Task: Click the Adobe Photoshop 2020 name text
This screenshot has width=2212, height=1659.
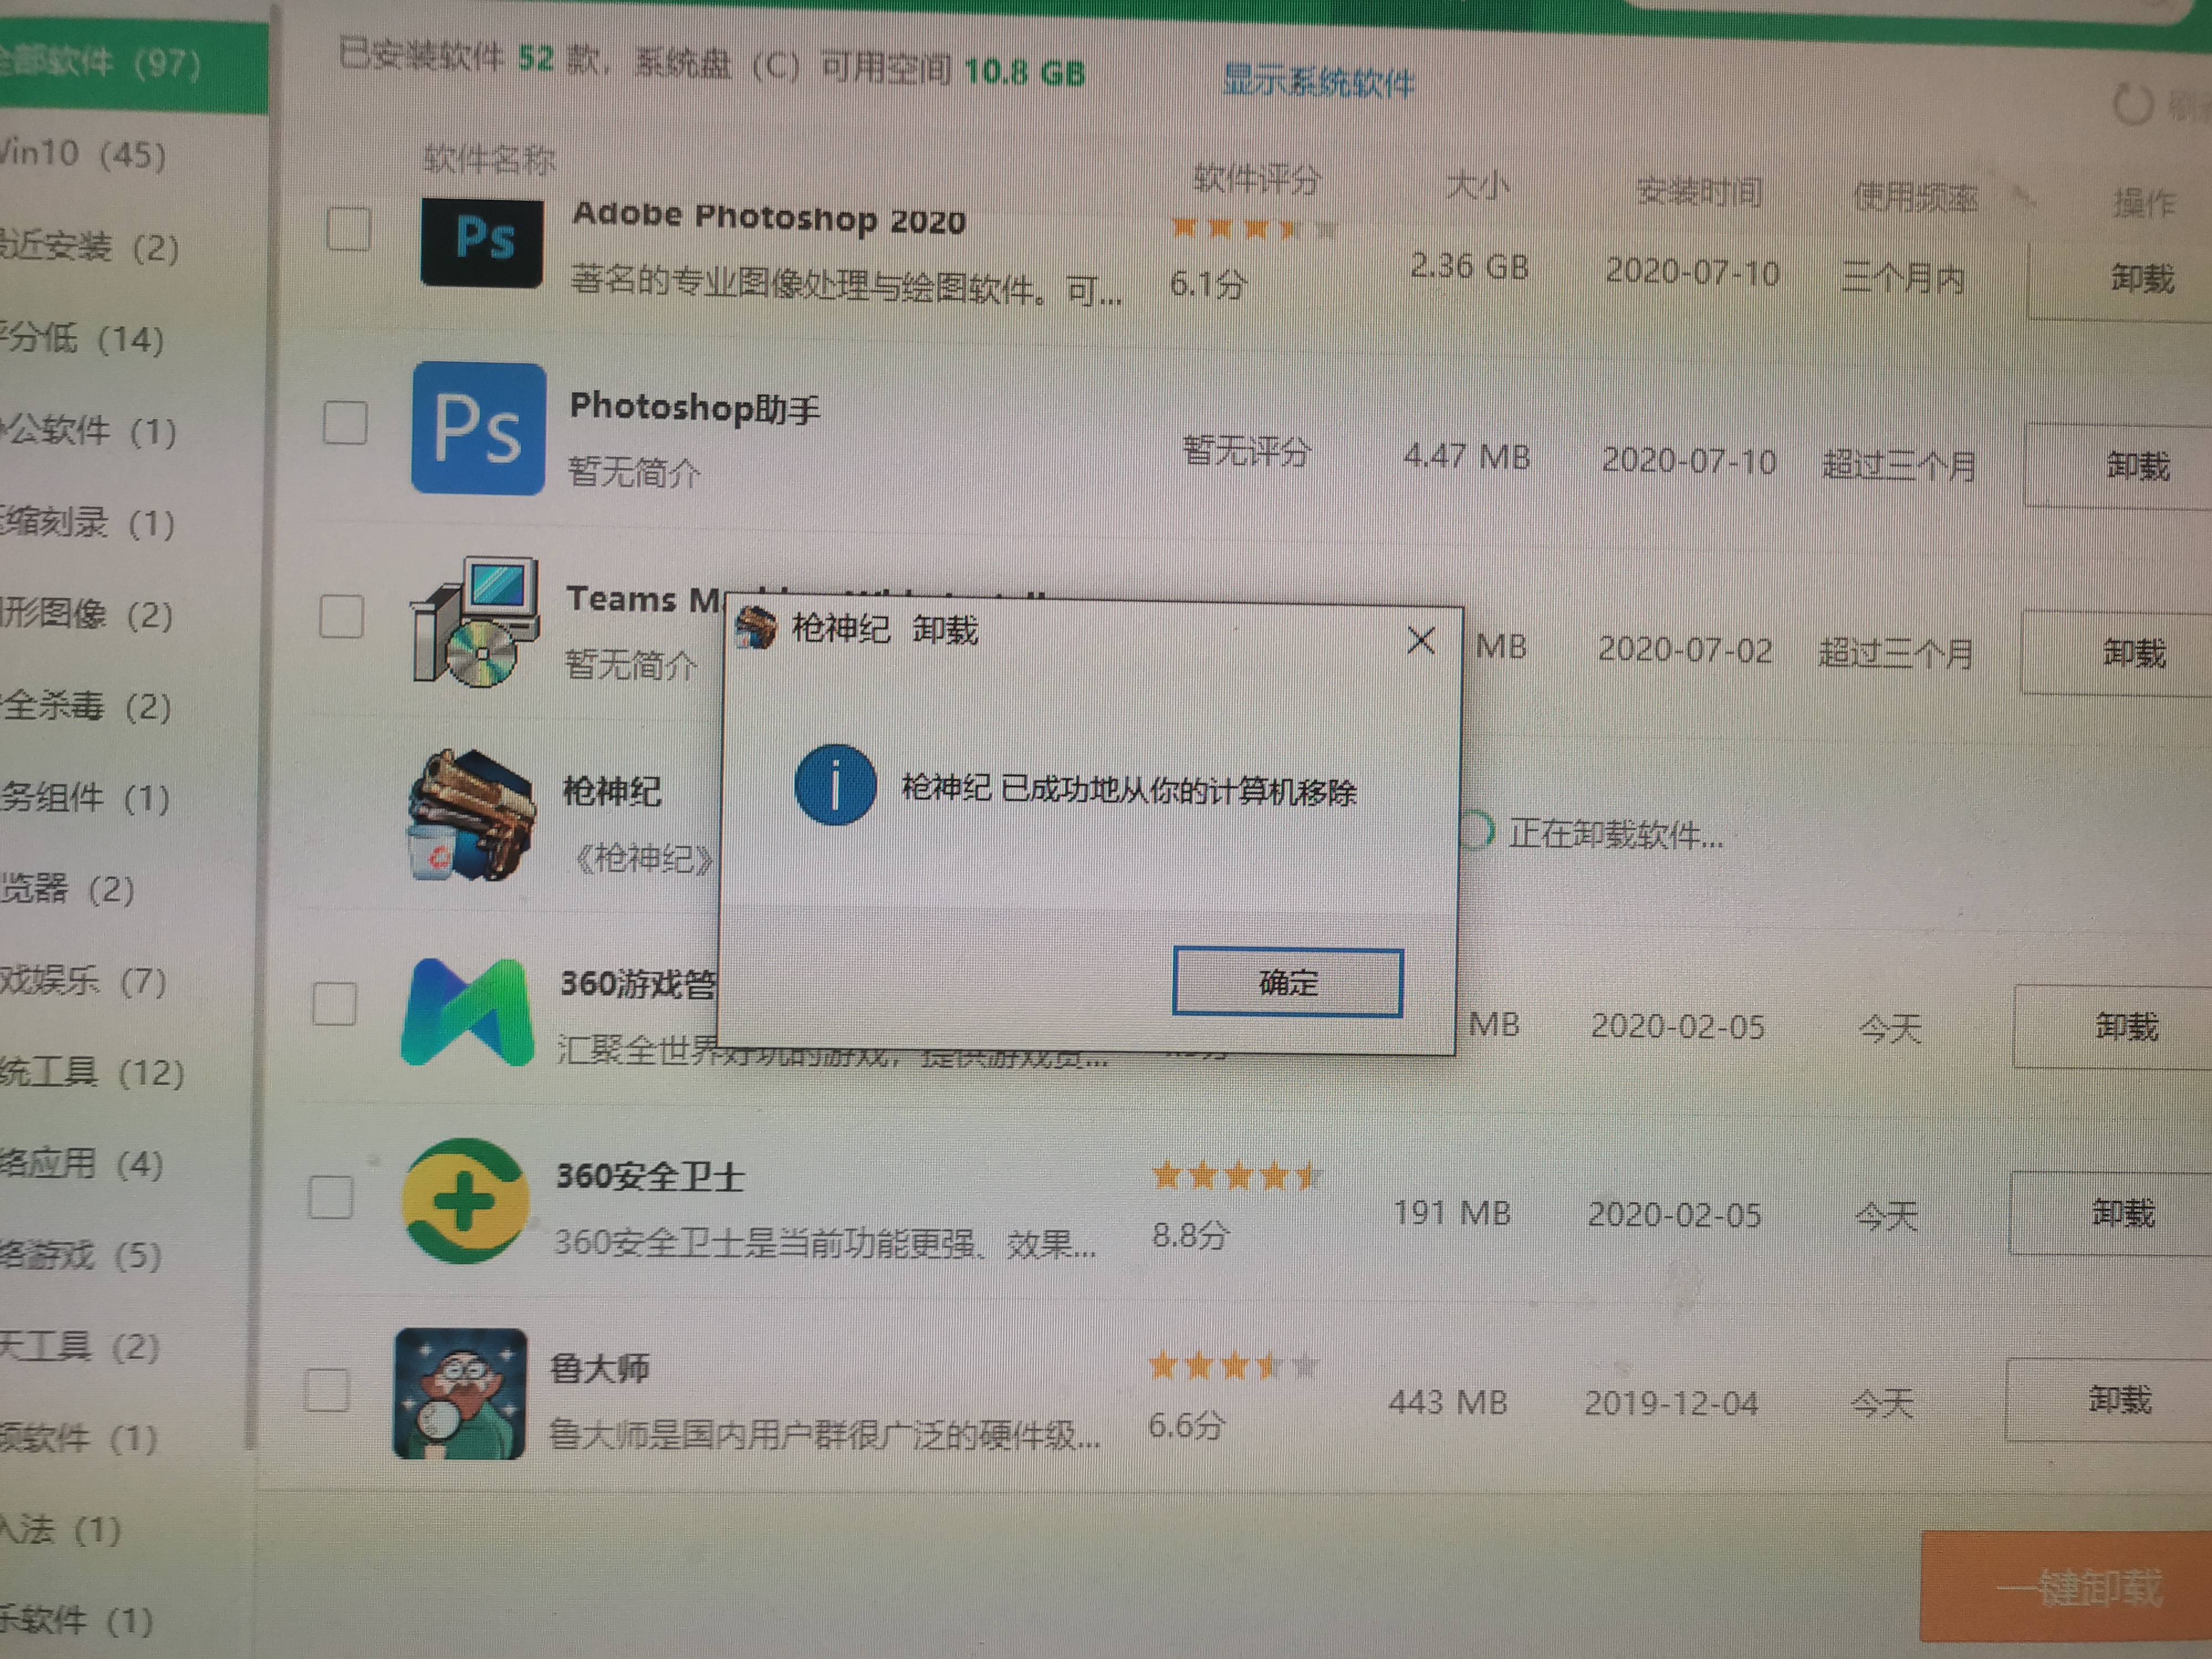Action: [x=769, y=217]
